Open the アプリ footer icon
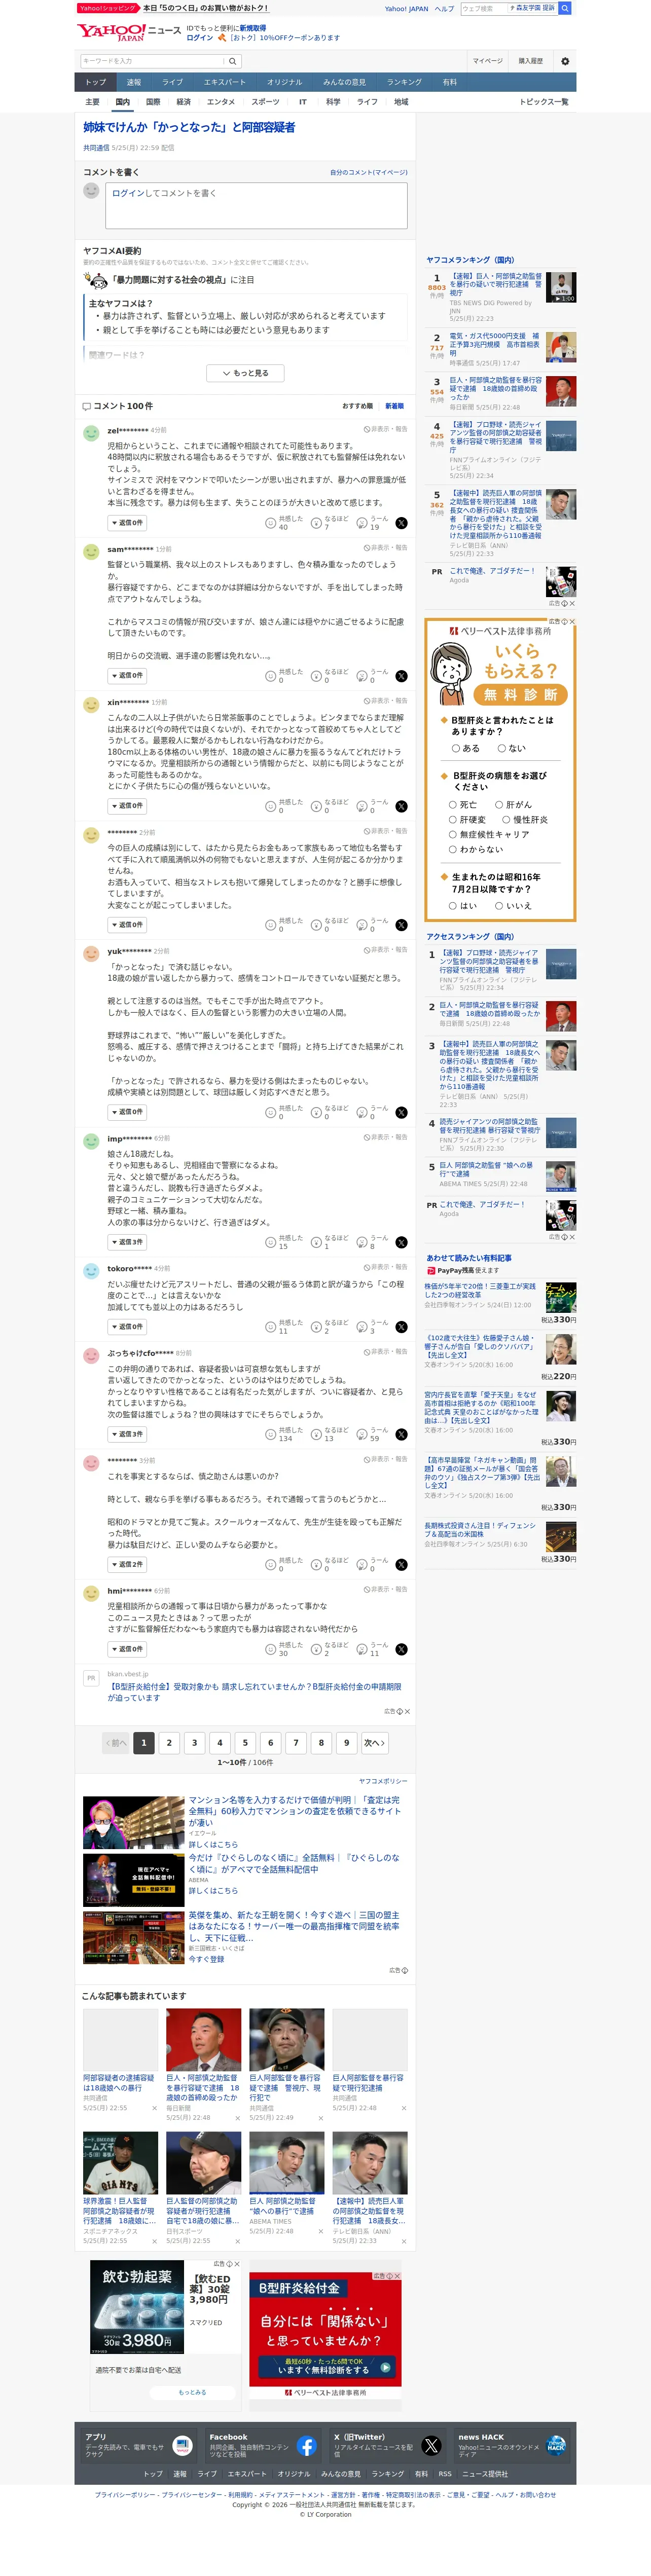The image size is (651, 2576). (183, 2446)
